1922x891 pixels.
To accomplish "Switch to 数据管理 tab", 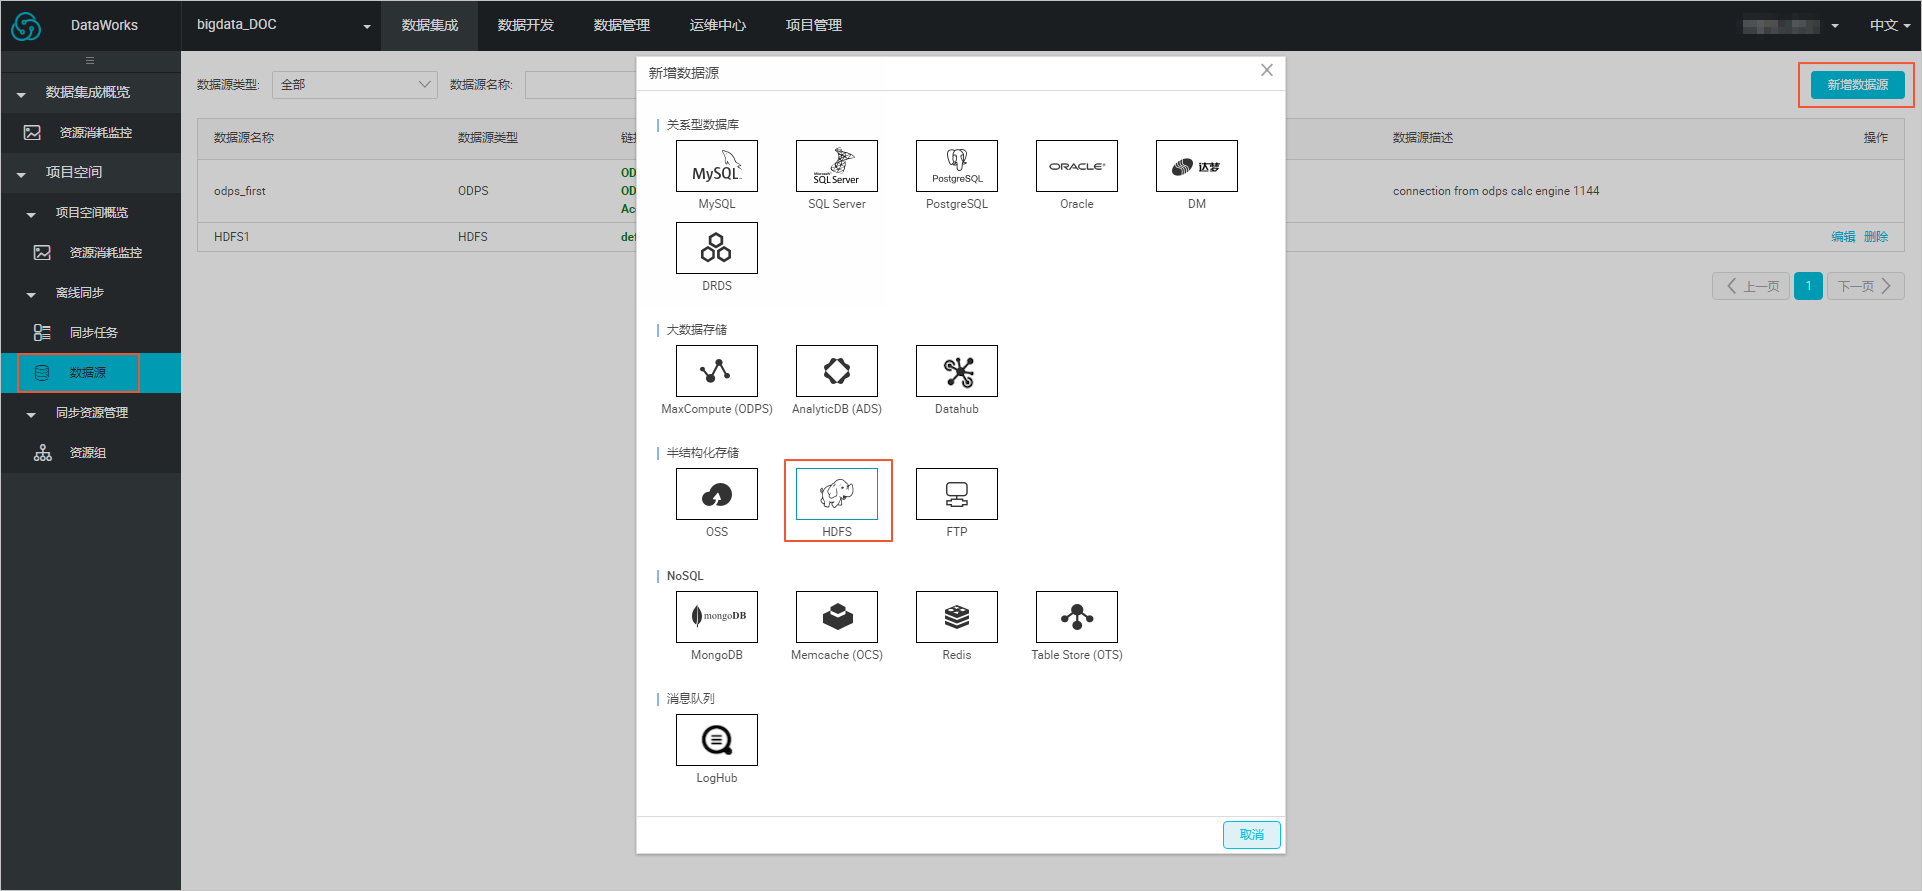I will (x=622, y=25).
